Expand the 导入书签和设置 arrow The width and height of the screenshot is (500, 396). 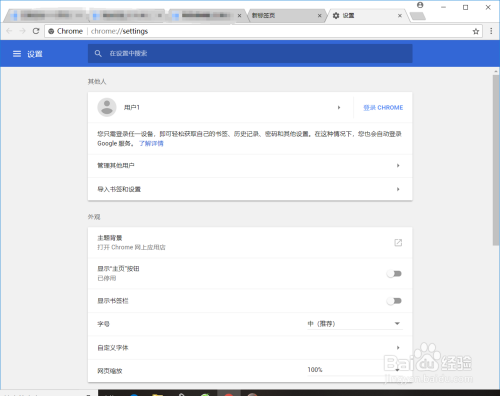coord(398,189)
